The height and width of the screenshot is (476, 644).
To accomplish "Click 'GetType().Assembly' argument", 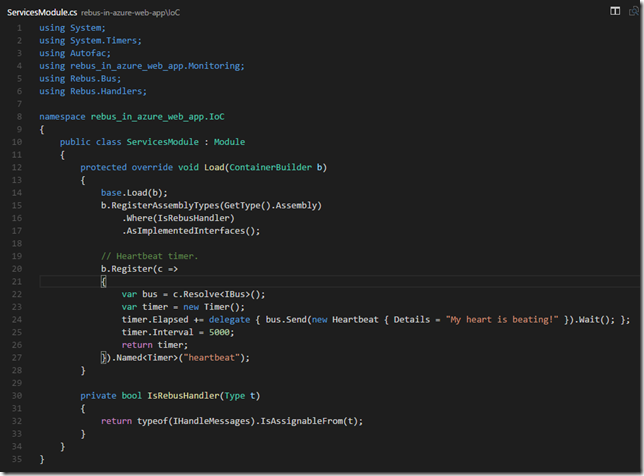I will click(270, 206).
